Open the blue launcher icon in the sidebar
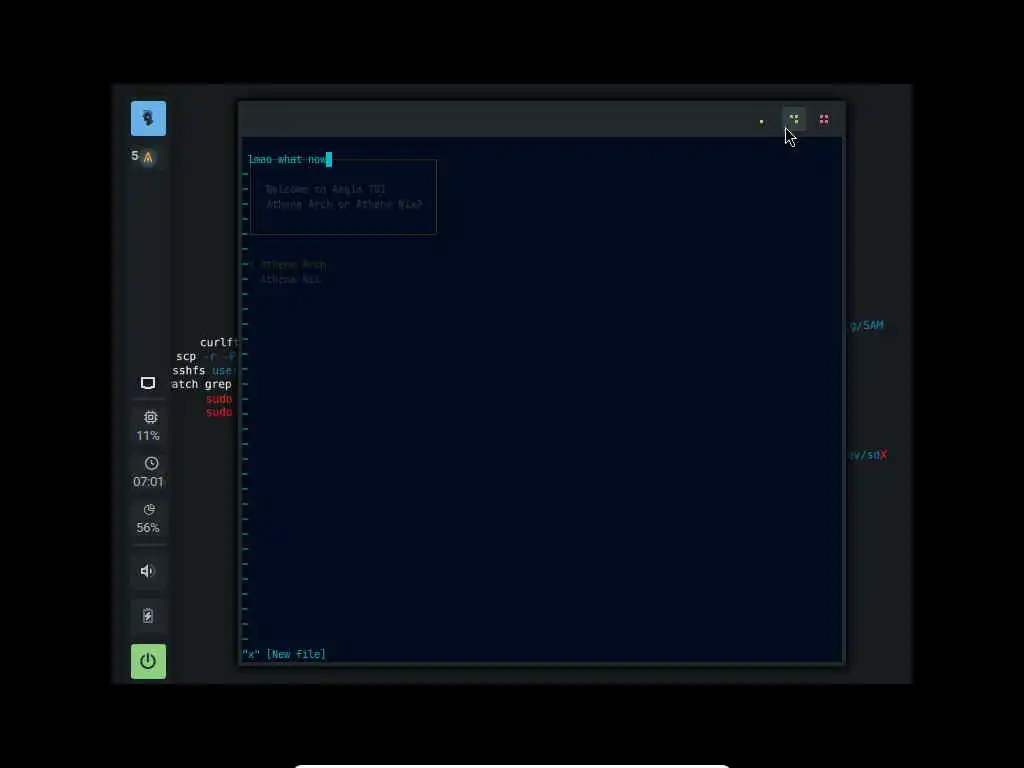 [x=148, y=118]
